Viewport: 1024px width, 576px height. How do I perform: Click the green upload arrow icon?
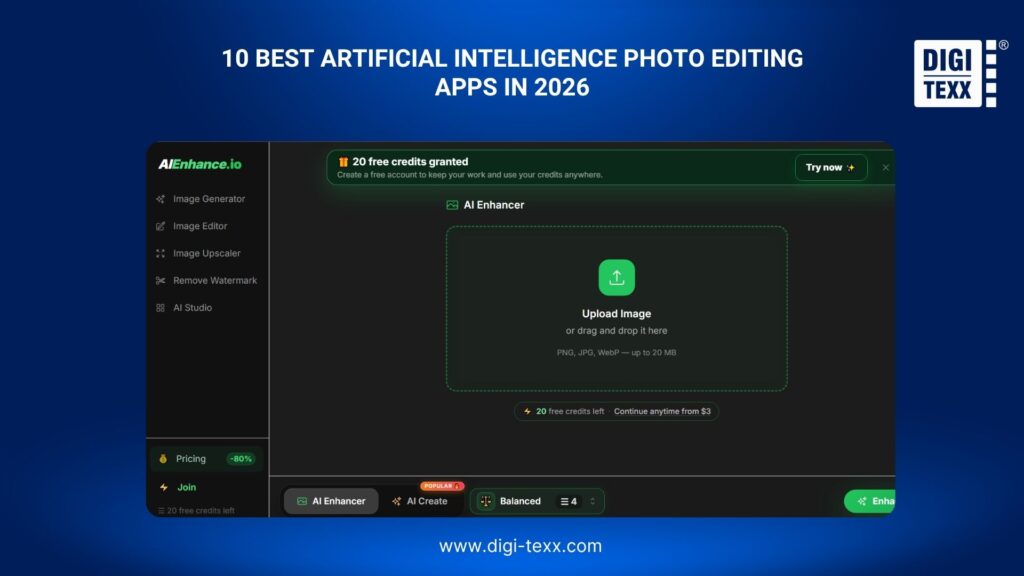click(616, 278)
